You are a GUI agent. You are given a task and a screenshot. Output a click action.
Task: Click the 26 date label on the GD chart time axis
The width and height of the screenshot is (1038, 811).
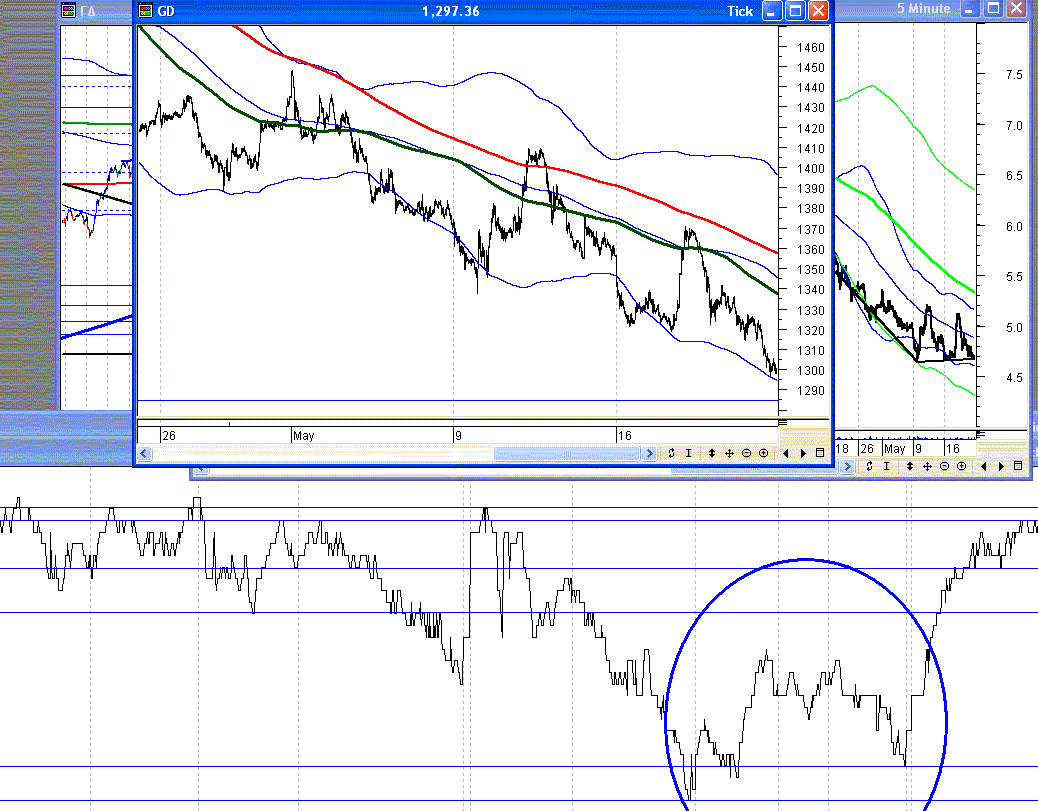pos(169,436)
